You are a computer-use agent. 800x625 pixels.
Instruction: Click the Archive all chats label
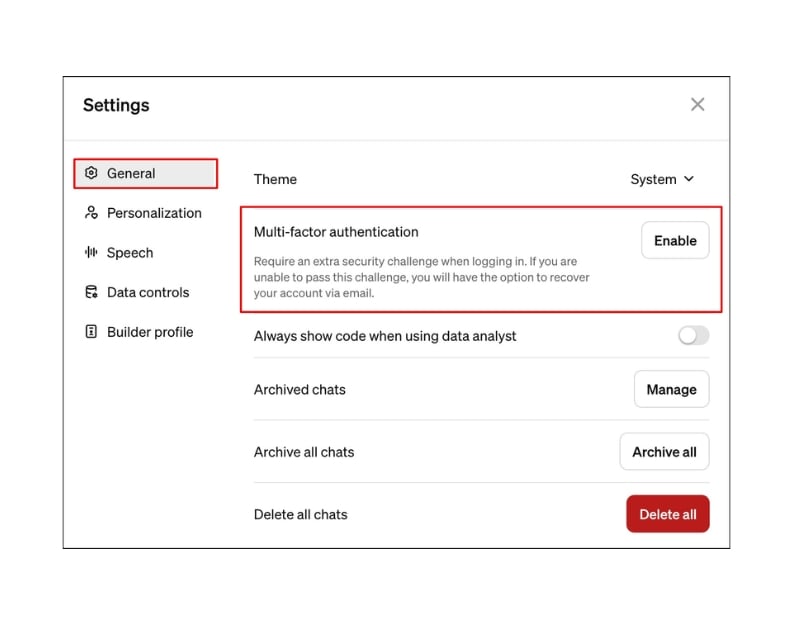click(x=304, y=452)
